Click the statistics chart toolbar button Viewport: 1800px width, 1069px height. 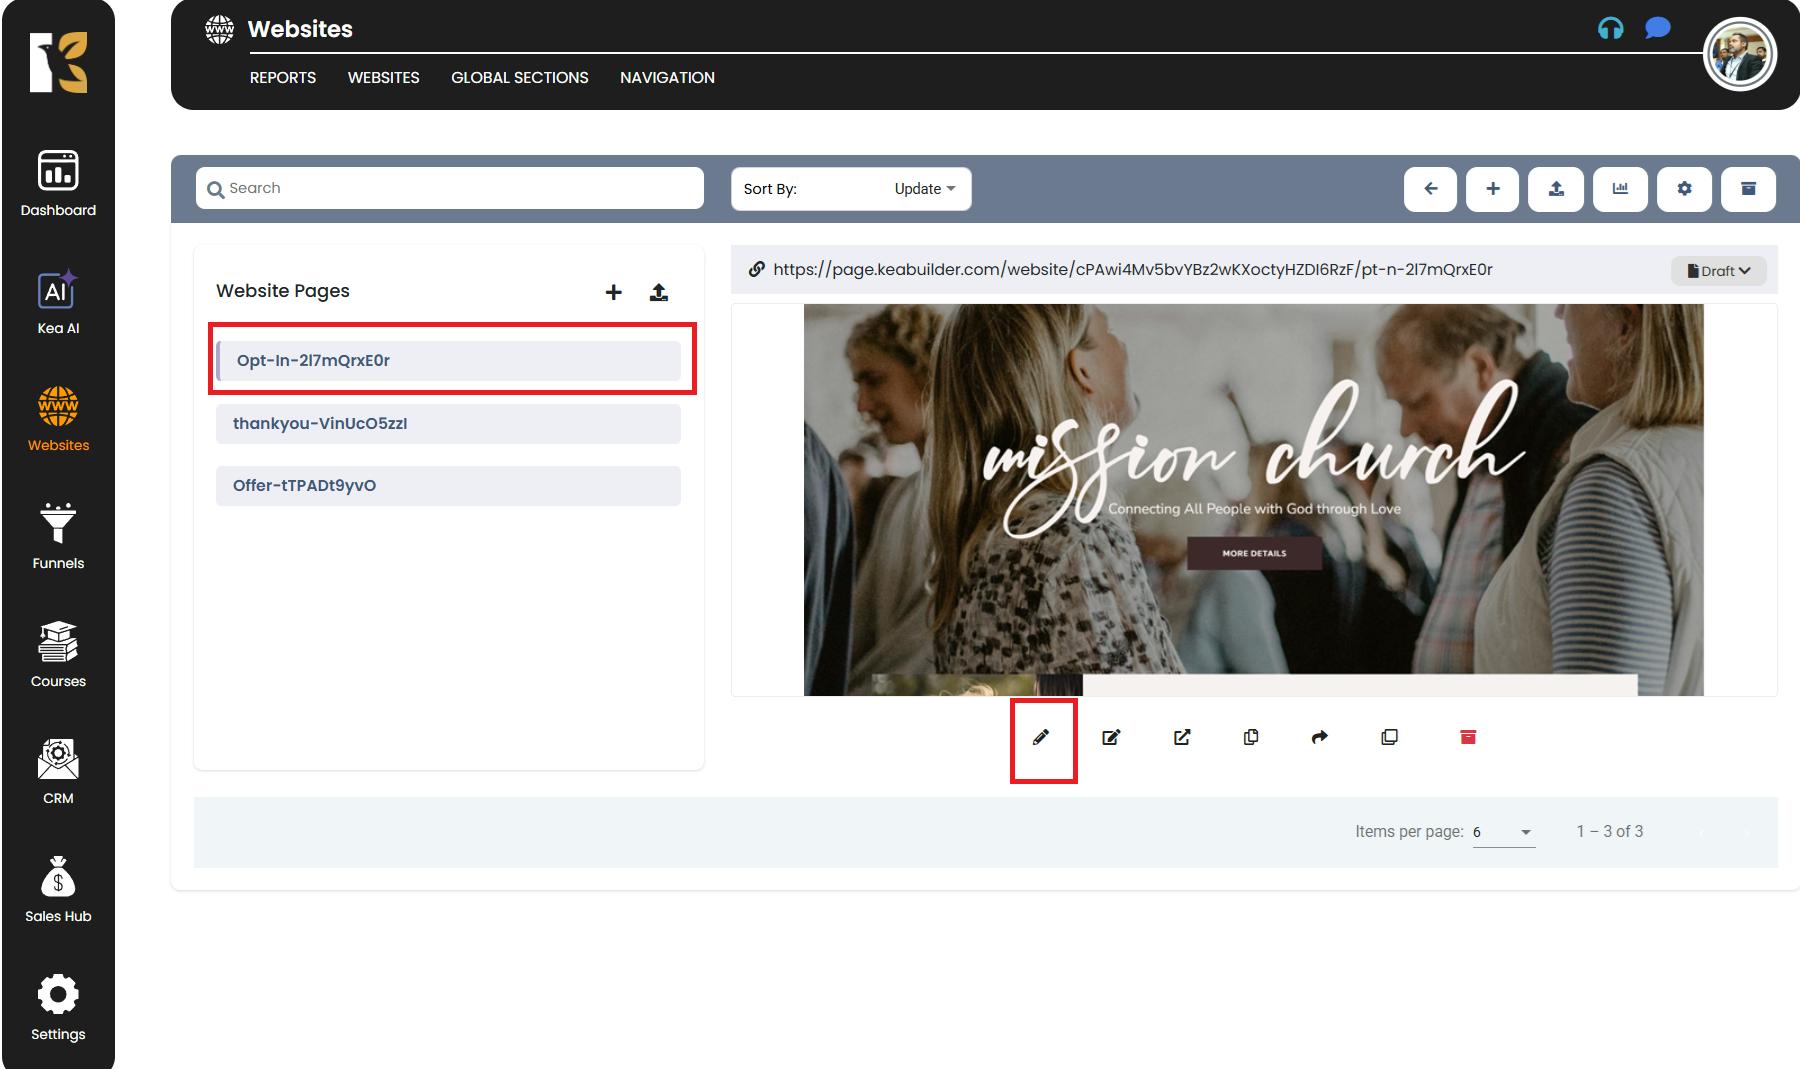pyautogui.click(x=1620, y=189)
